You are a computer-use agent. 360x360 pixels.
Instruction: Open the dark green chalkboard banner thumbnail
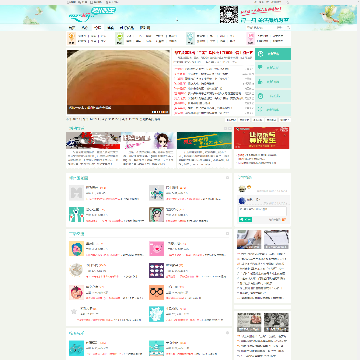click(204, 140)
